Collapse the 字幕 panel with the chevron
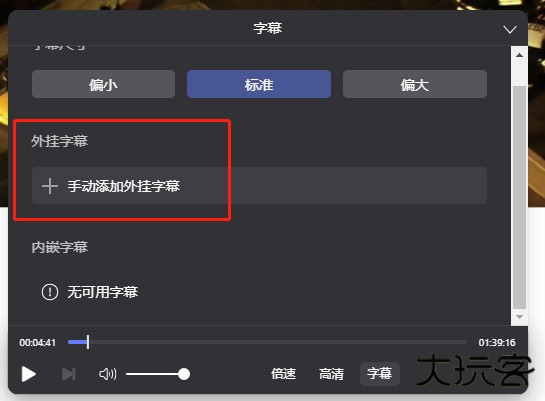The width and height of the screenshot is (545, 401). pos(510,29)
